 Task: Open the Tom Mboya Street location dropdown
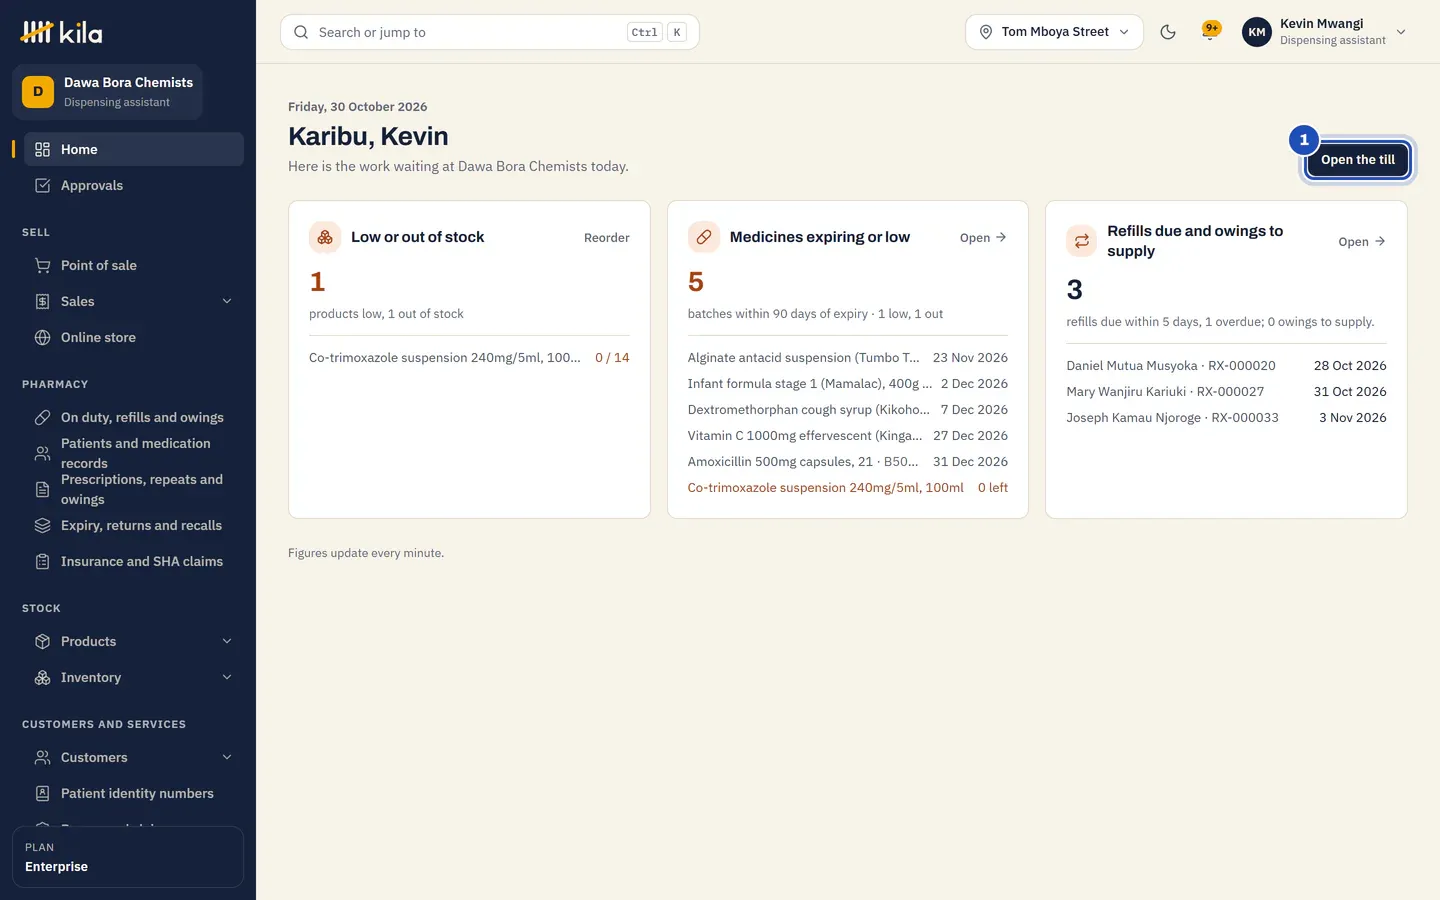pos(1054,32)
